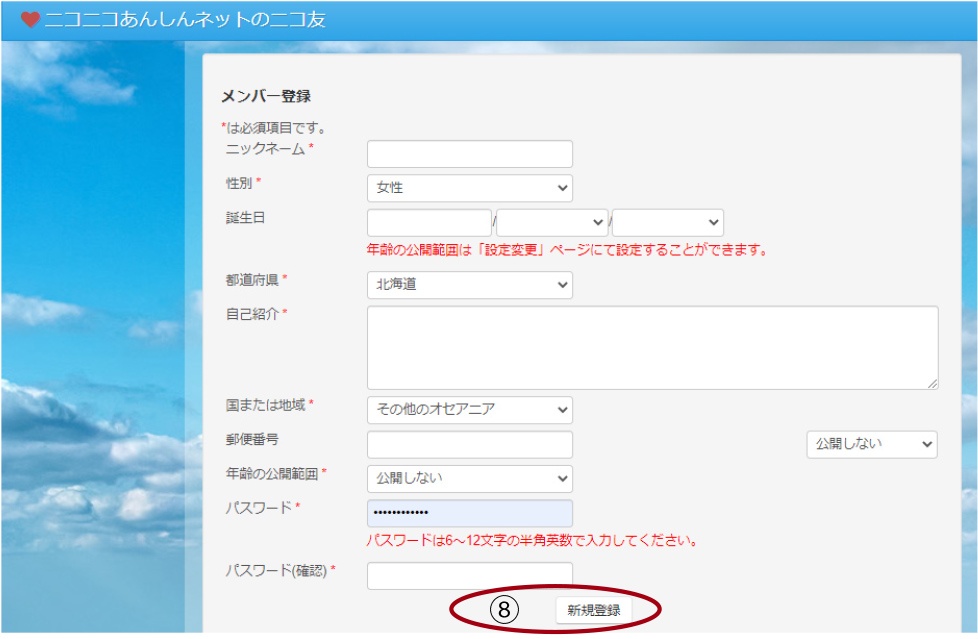Grab the 自己紹介 textarea resize handle

click(932, 384)
